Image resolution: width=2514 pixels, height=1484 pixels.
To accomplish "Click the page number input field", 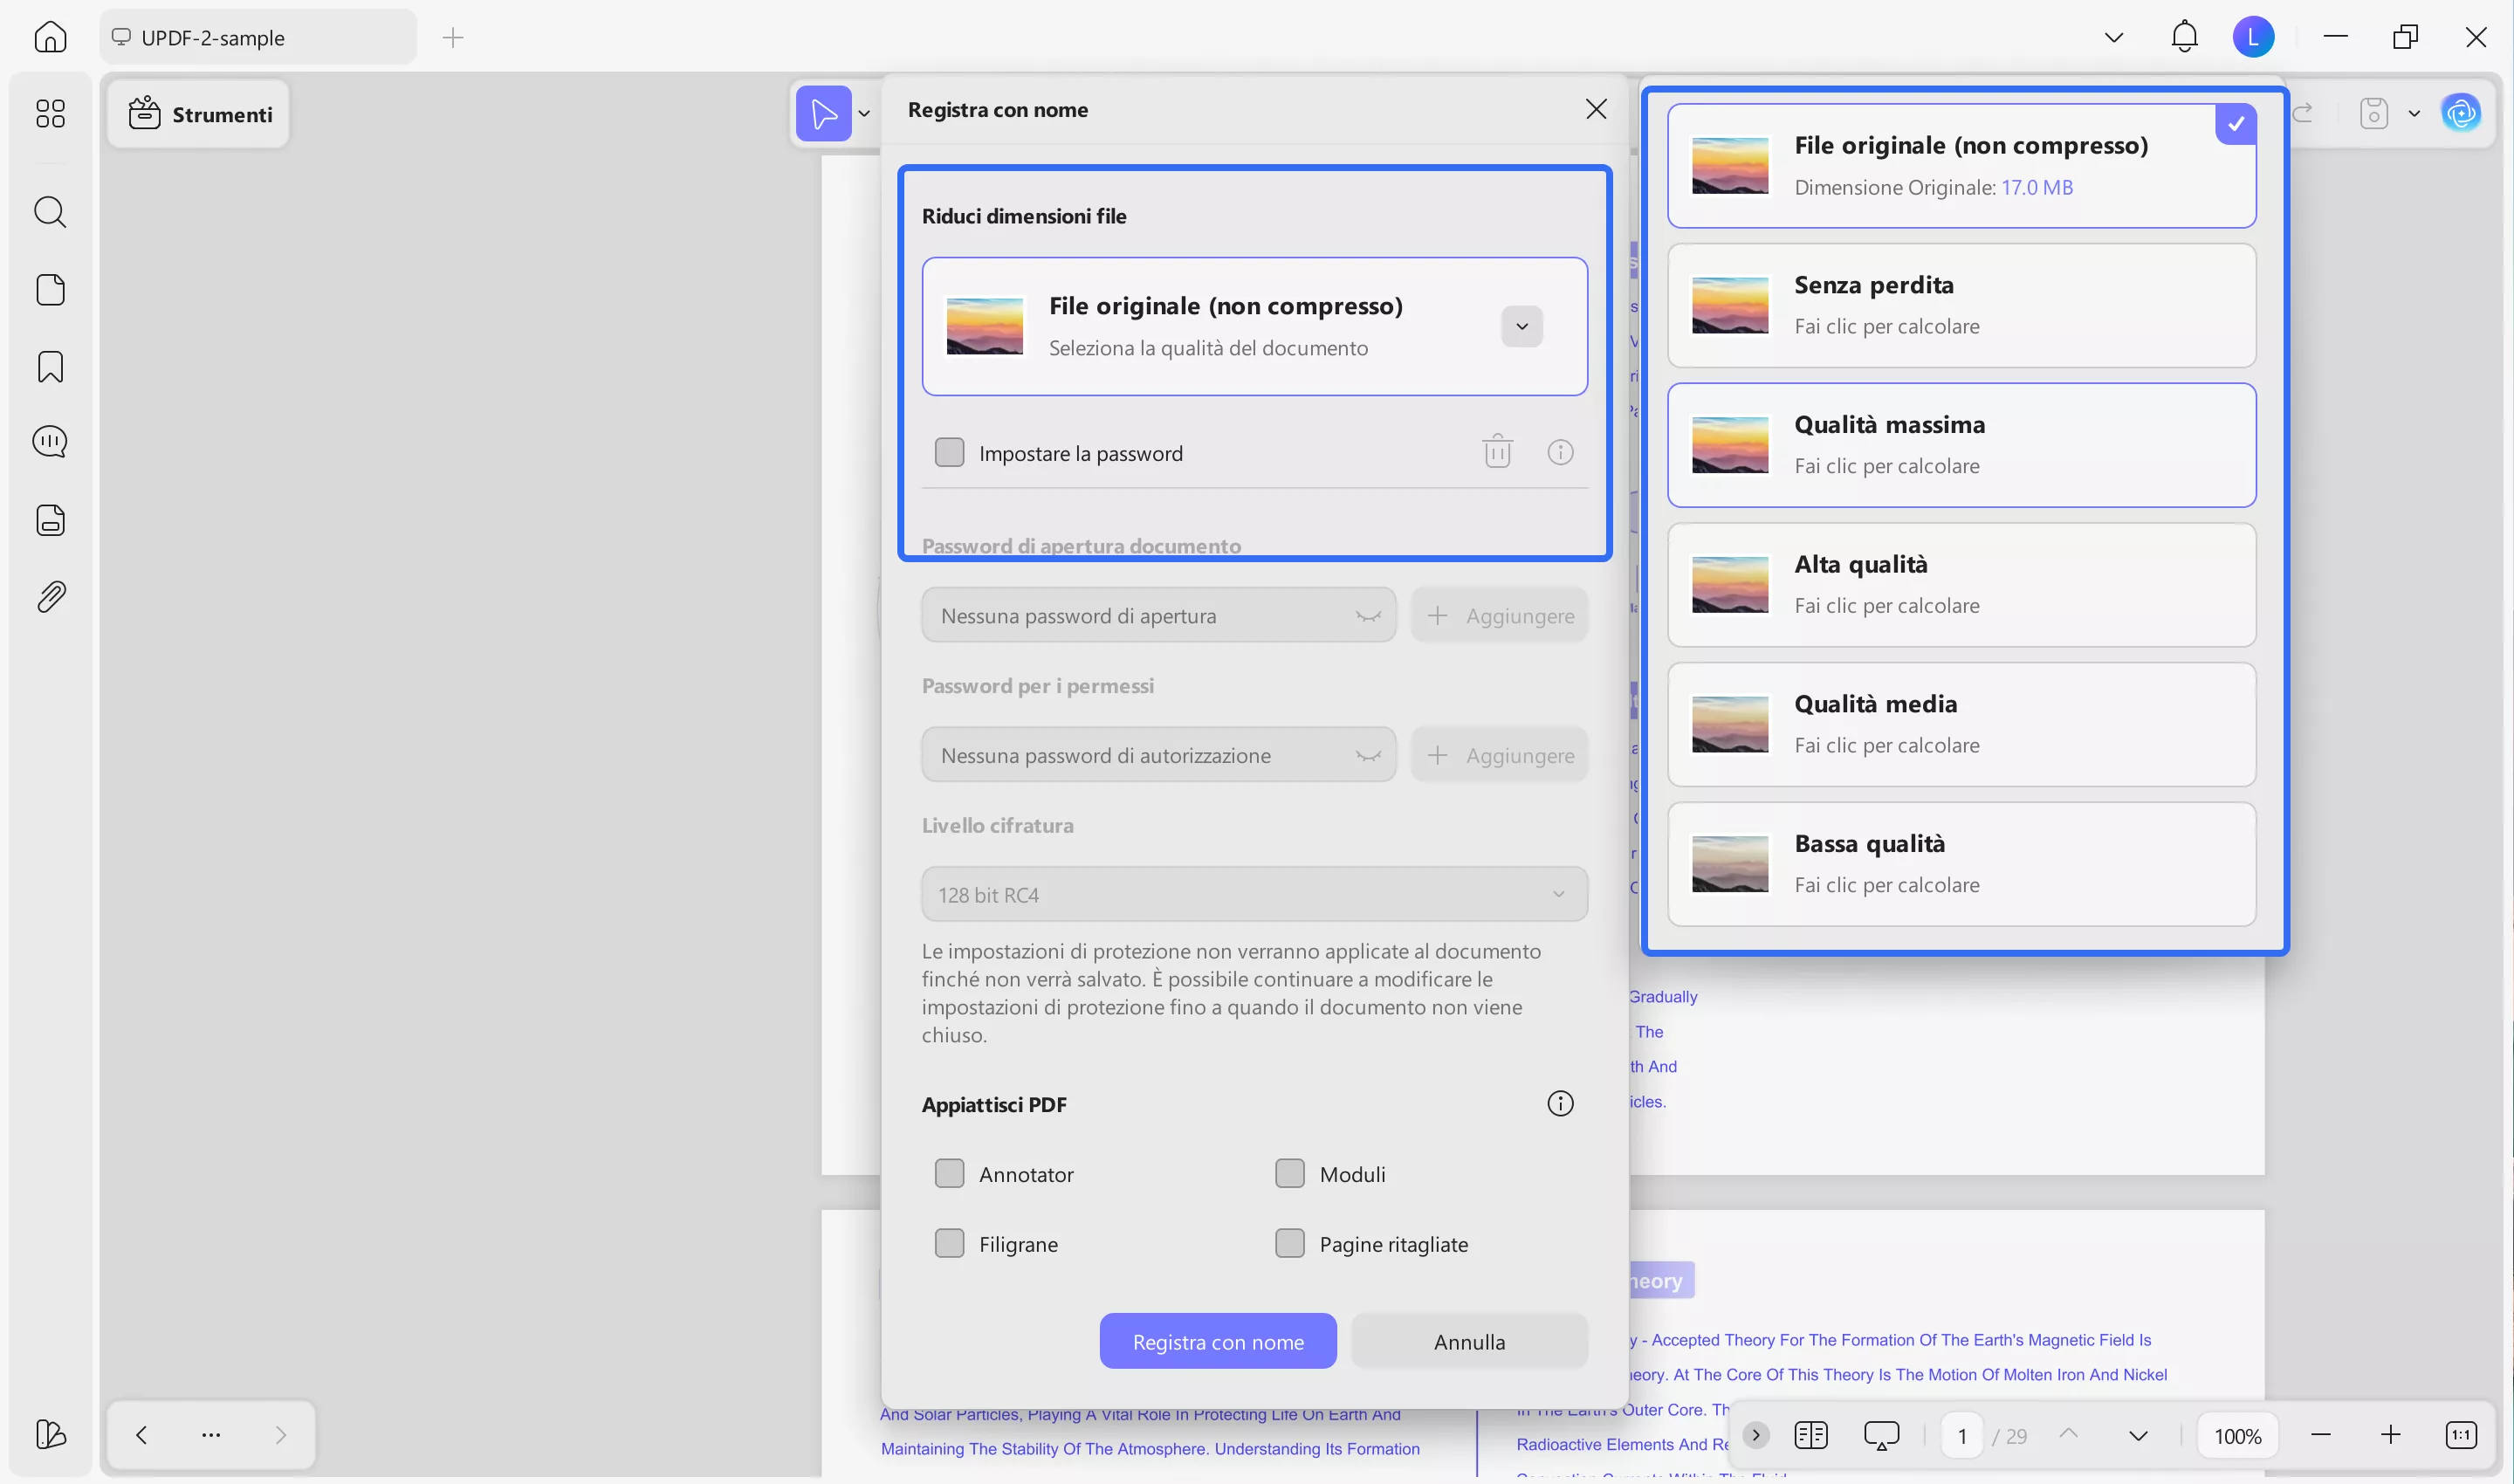I will pos(1962,1437).
